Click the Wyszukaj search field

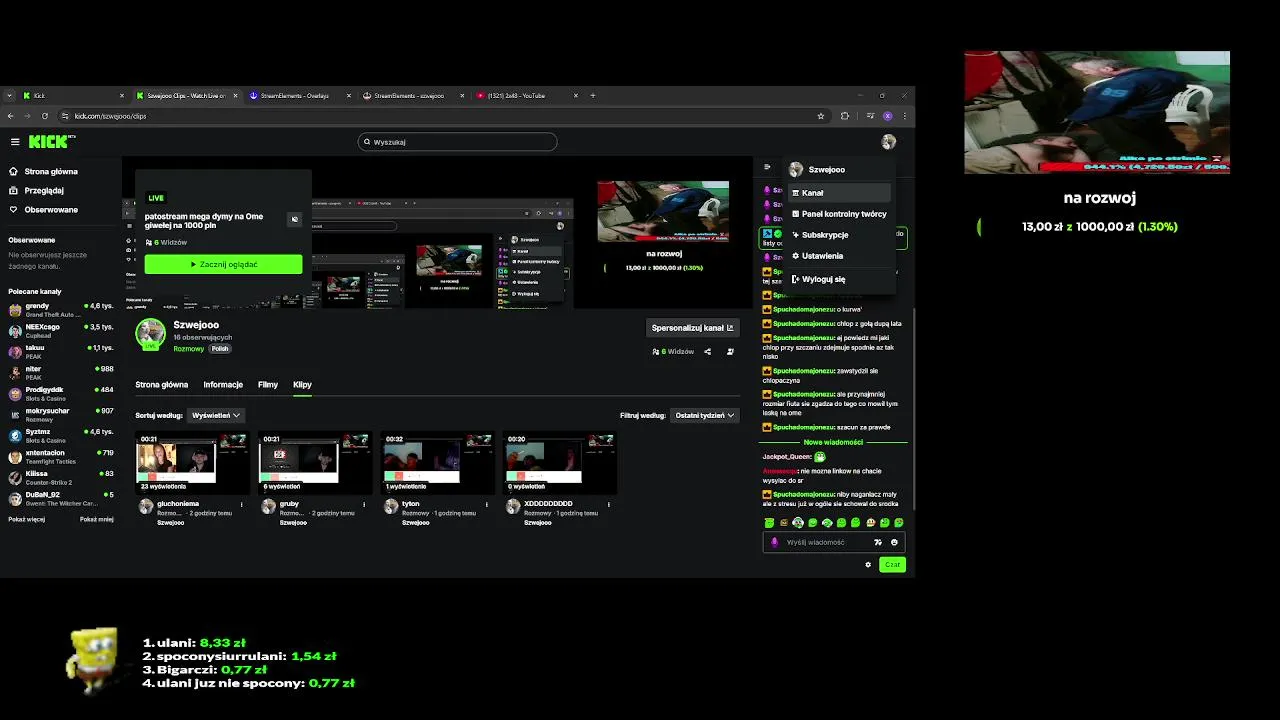click(457, 142)
